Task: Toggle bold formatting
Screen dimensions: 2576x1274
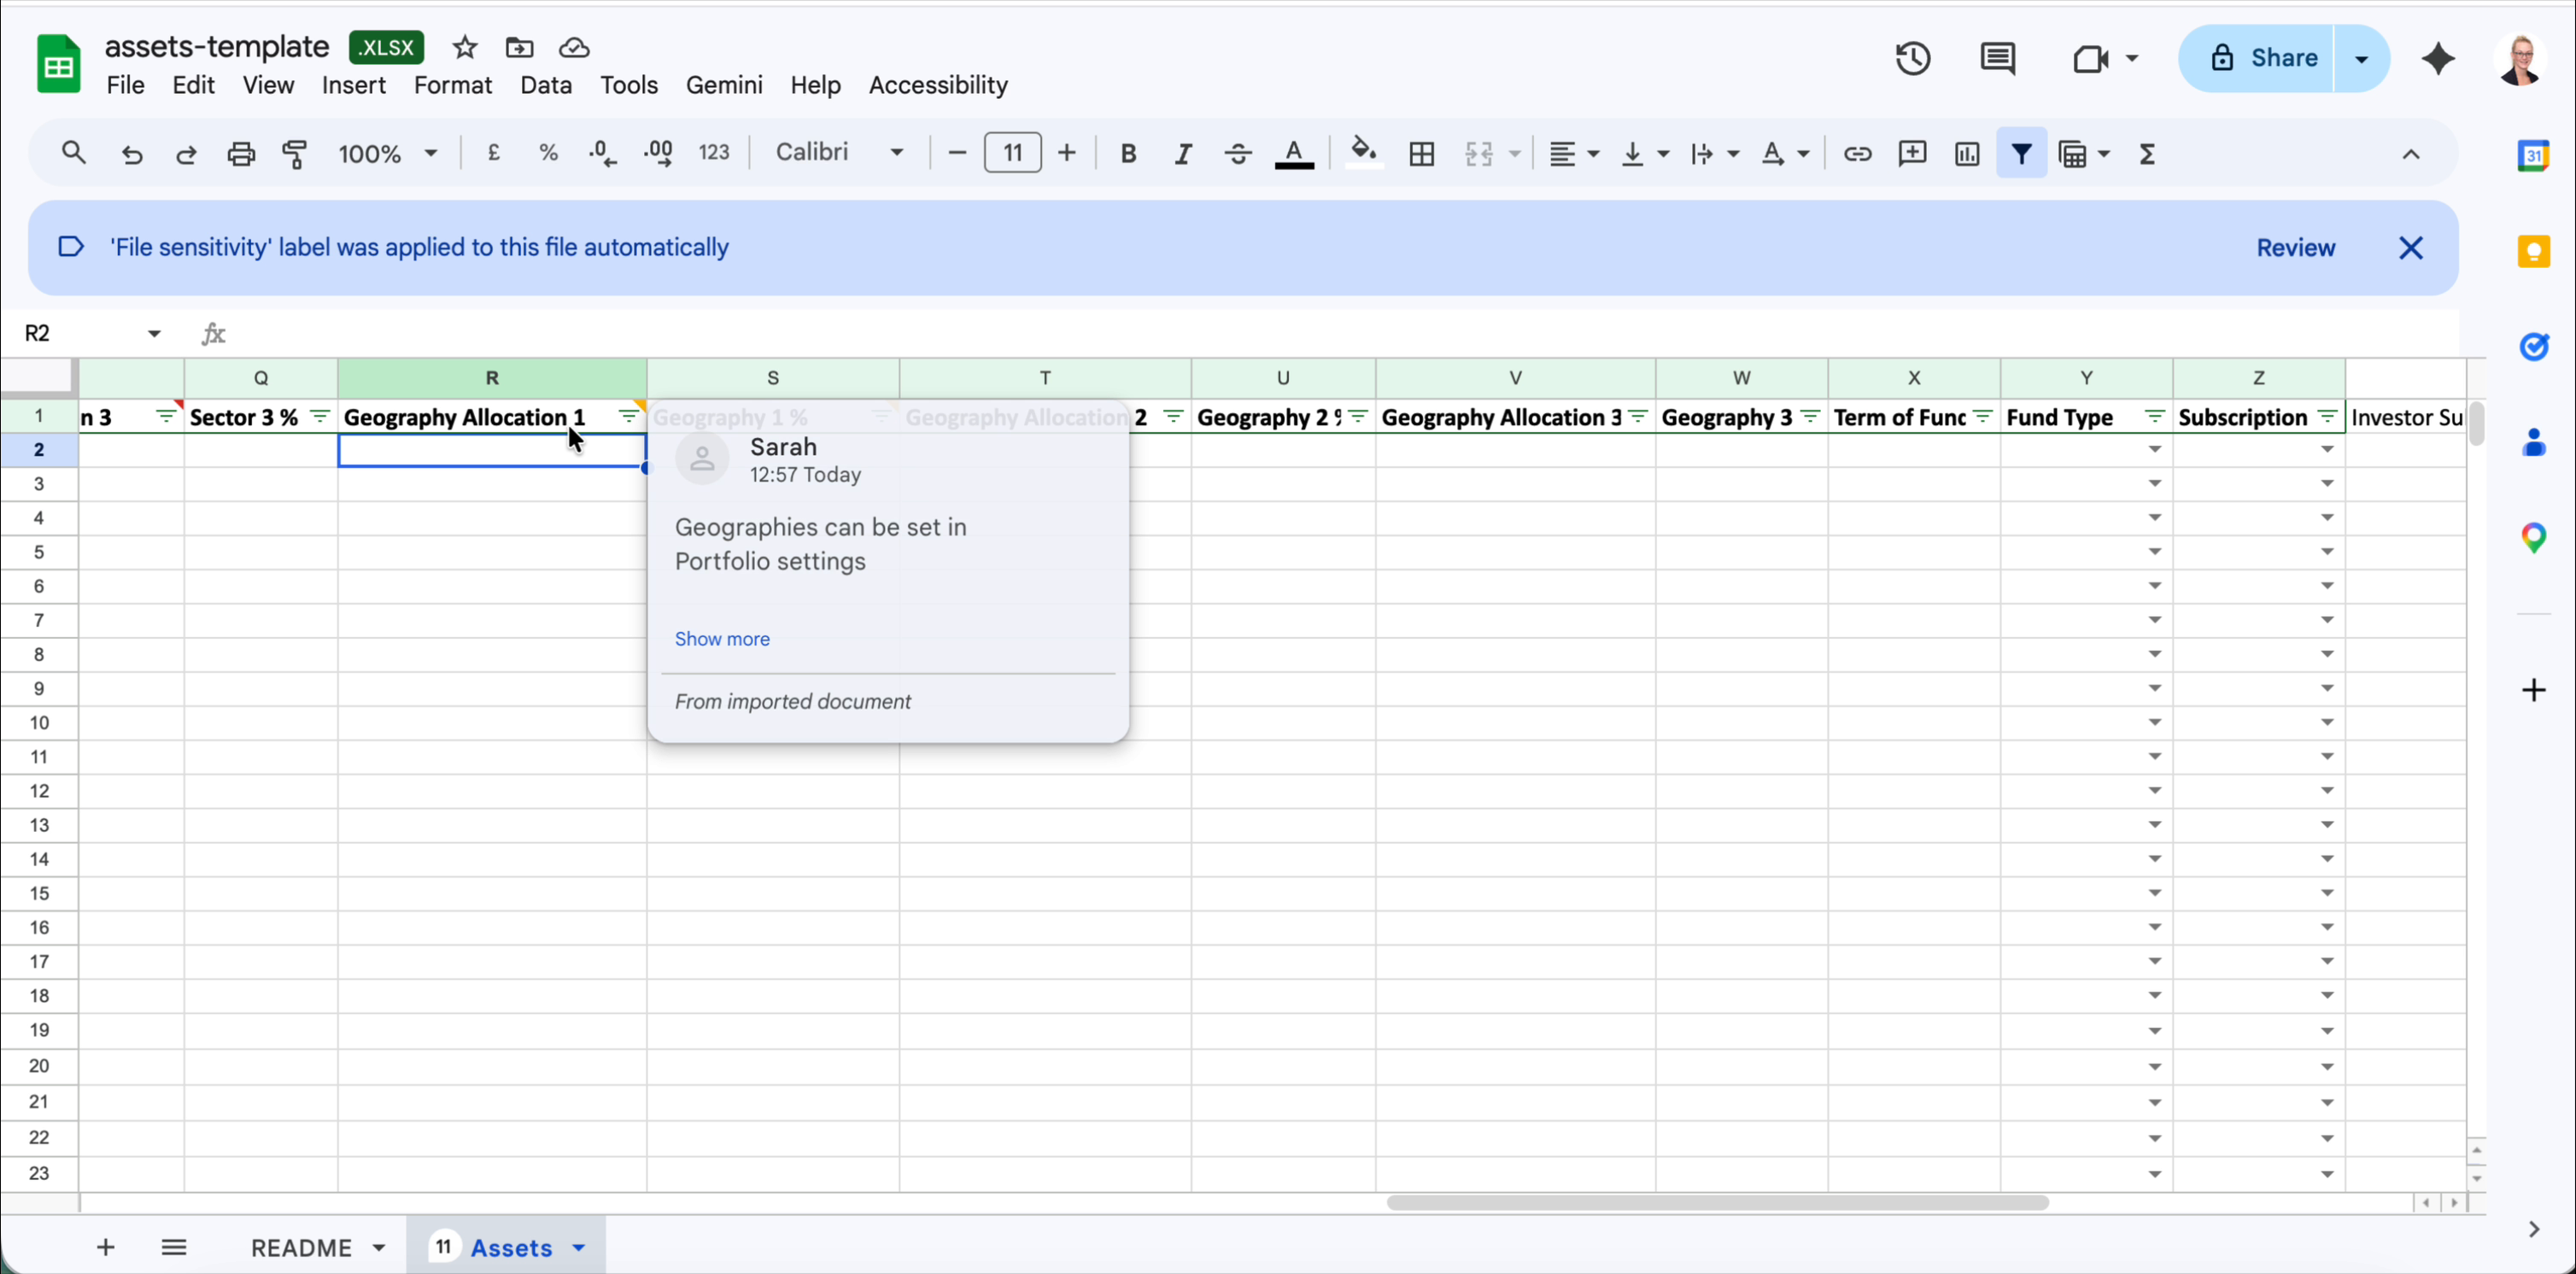Action: (1128, 154)
